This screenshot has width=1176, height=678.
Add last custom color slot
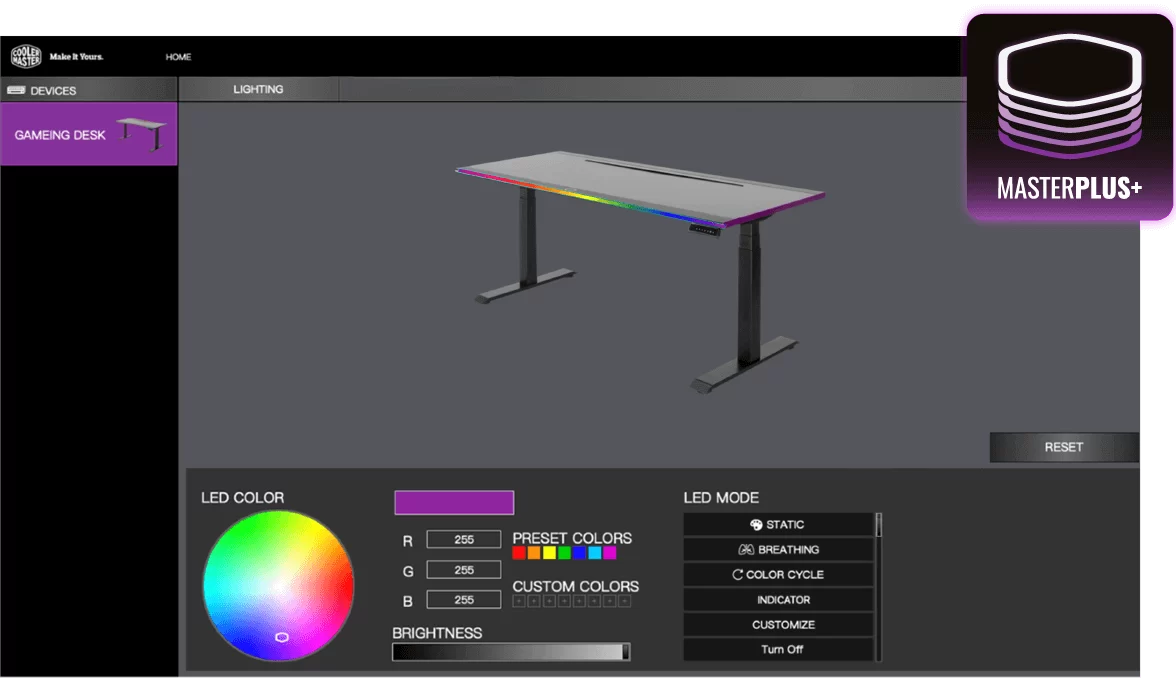[x=624, y=602]
